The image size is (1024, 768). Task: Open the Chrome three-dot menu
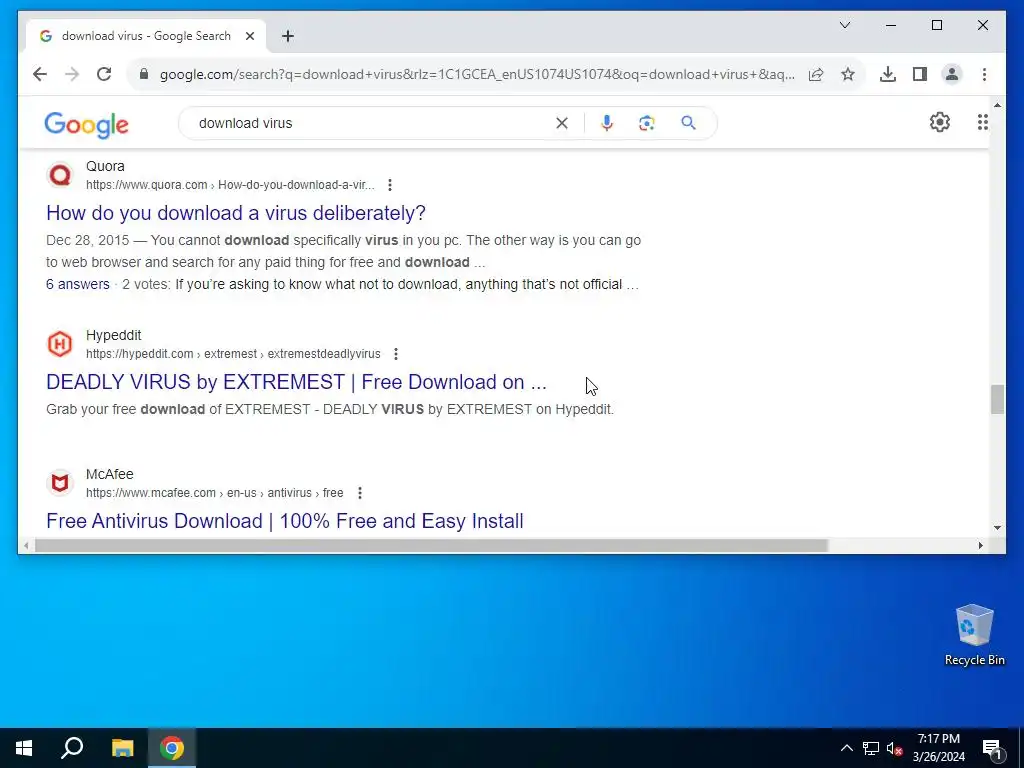tap(984, 74)
